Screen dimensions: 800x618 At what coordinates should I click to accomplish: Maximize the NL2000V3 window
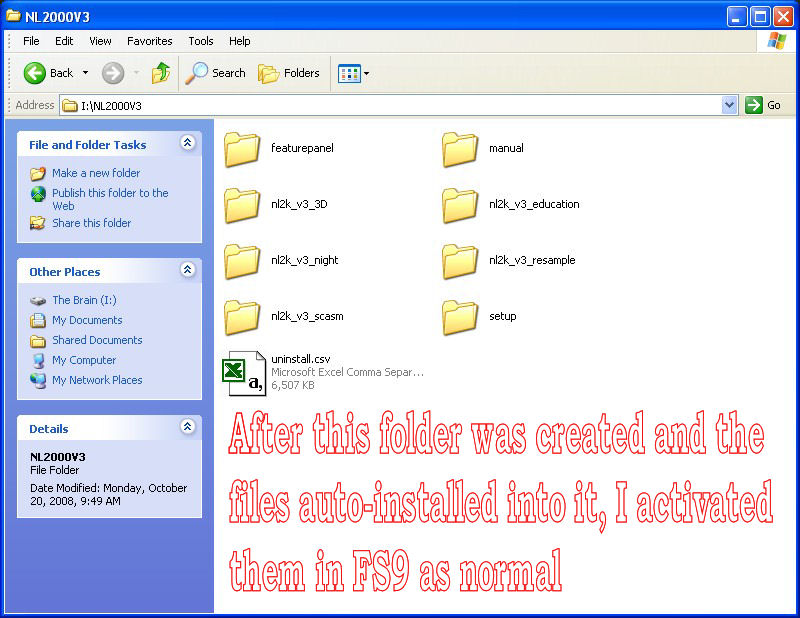[x=760, y=17]
